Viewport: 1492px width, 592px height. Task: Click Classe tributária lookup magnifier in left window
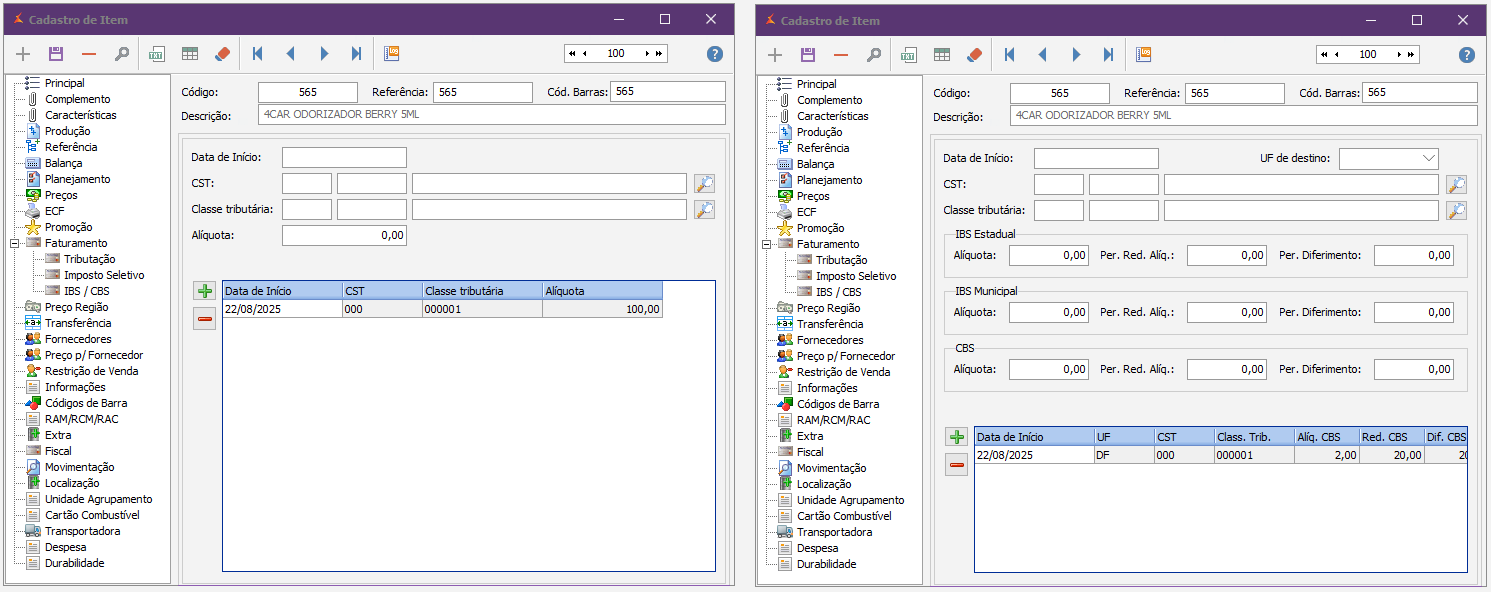click(x=704, y=210)
